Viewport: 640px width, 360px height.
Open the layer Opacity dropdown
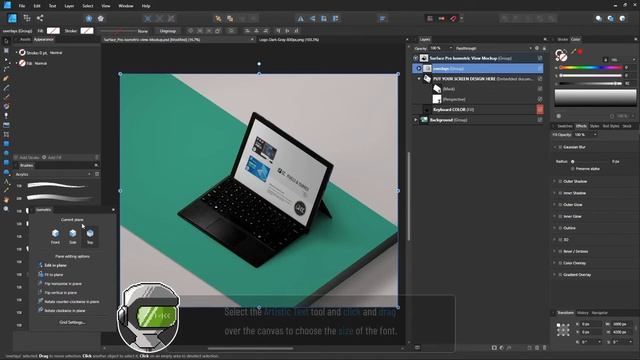click(x=450, y=48)
